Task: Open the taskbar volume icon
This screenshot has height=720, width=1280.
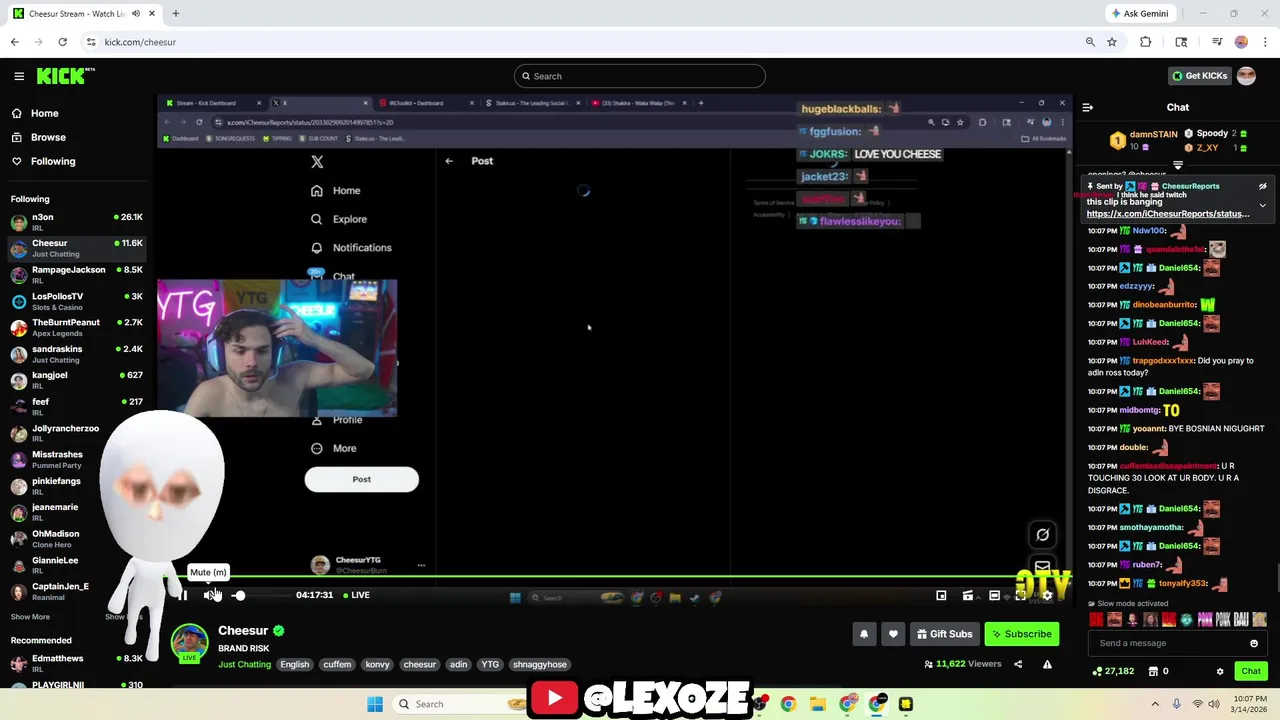Action: (x=1214, y=704)
